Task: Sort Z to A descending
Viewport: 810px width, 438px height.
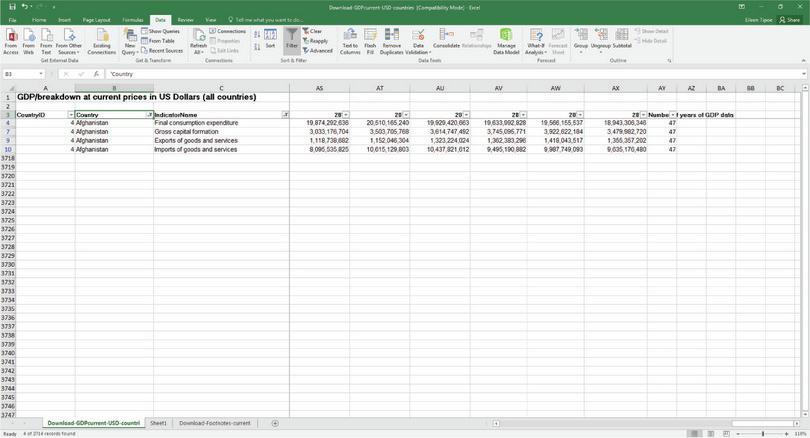Action: tap(257, 47)
